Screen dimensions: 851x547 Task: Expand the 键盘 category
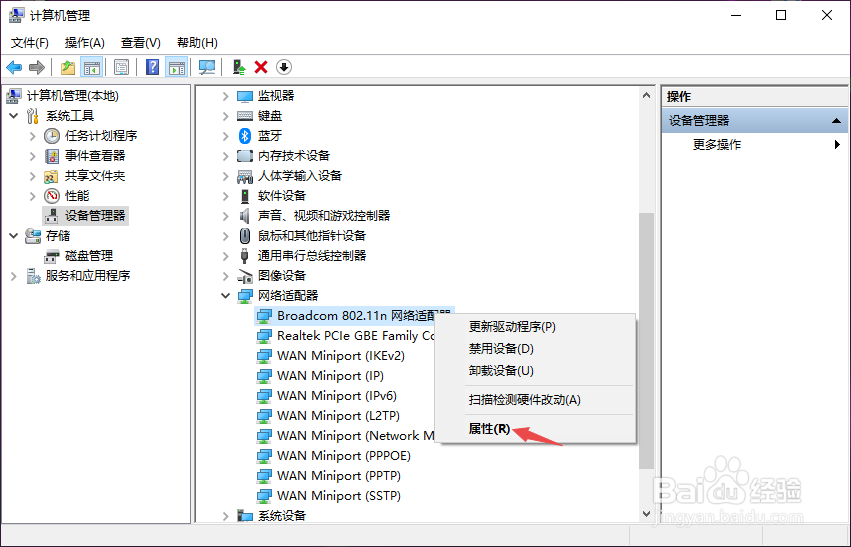[226, 116]
